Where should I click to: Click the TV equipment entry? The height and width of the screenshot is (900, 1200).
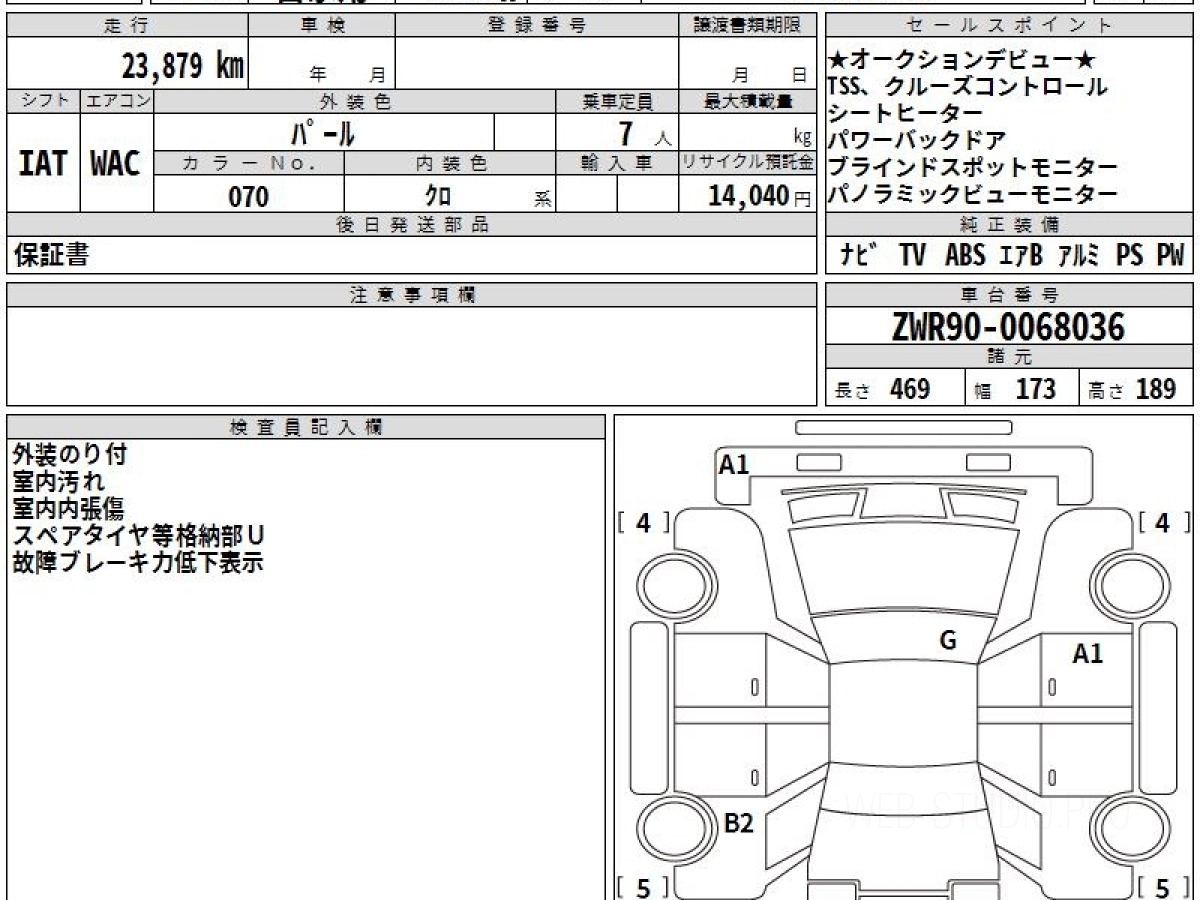tap(912, 256)
